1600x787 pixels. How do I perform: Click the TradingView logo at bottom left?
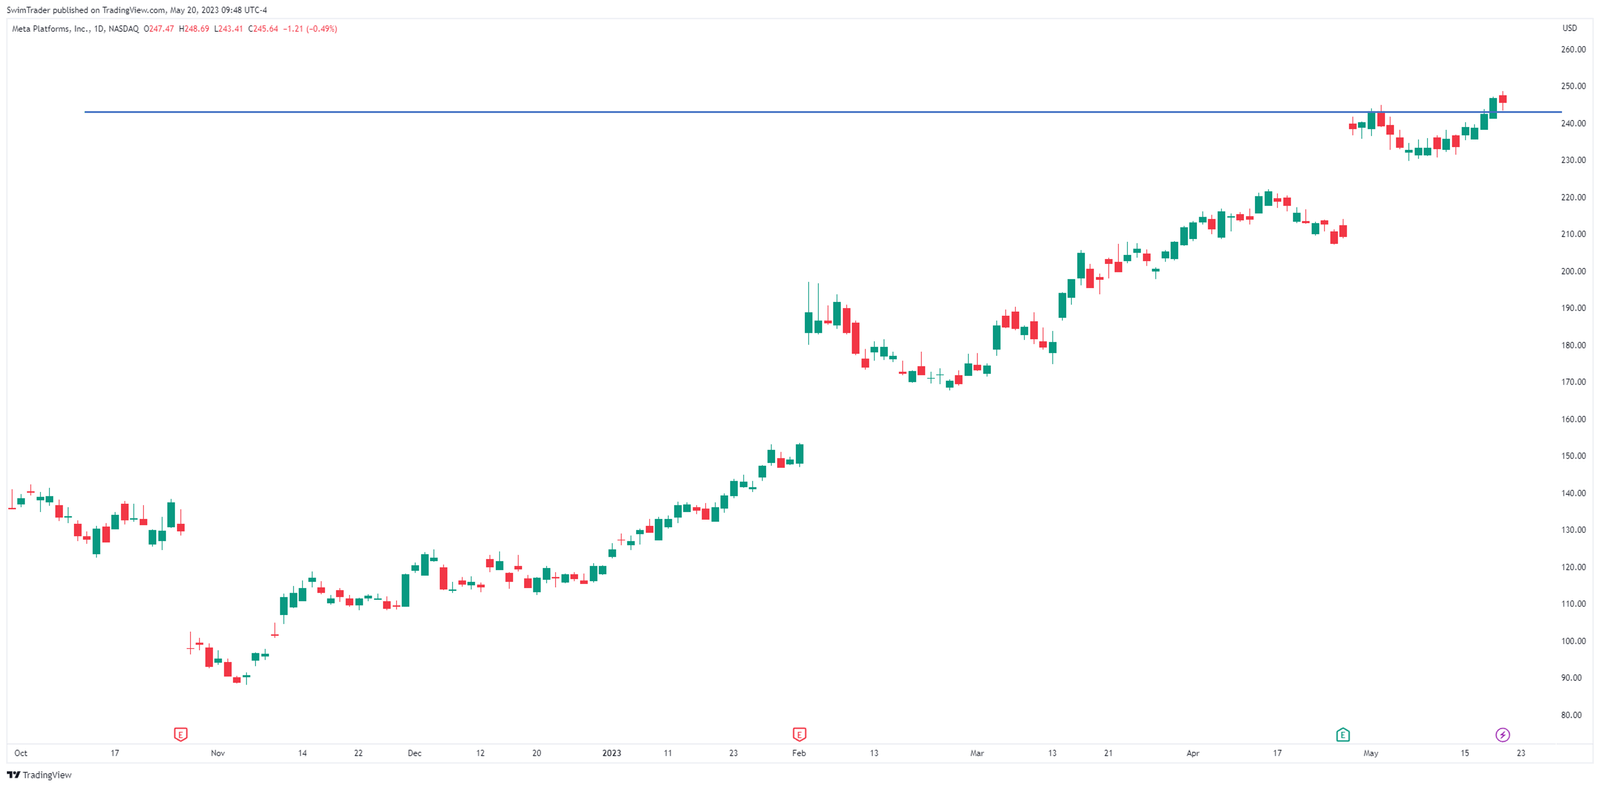(x=39, y=775)
